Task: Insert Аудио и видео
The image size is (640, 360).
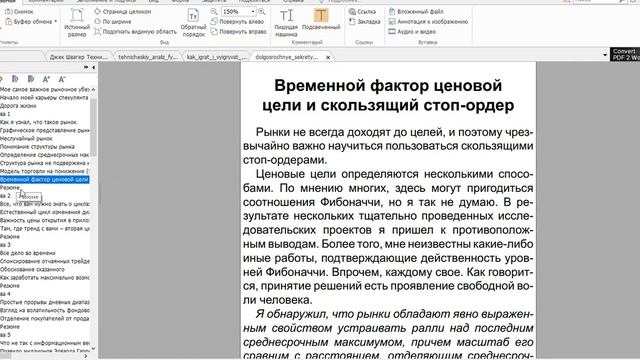Action: (412, 31)
